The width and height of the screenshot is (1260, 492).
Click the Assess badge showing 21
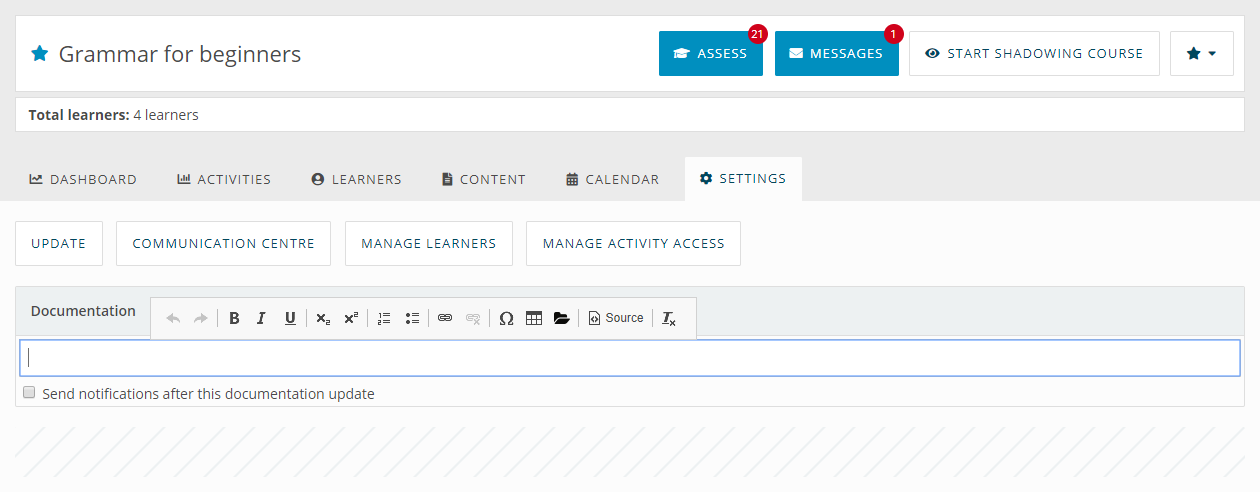tap(757, 34)
